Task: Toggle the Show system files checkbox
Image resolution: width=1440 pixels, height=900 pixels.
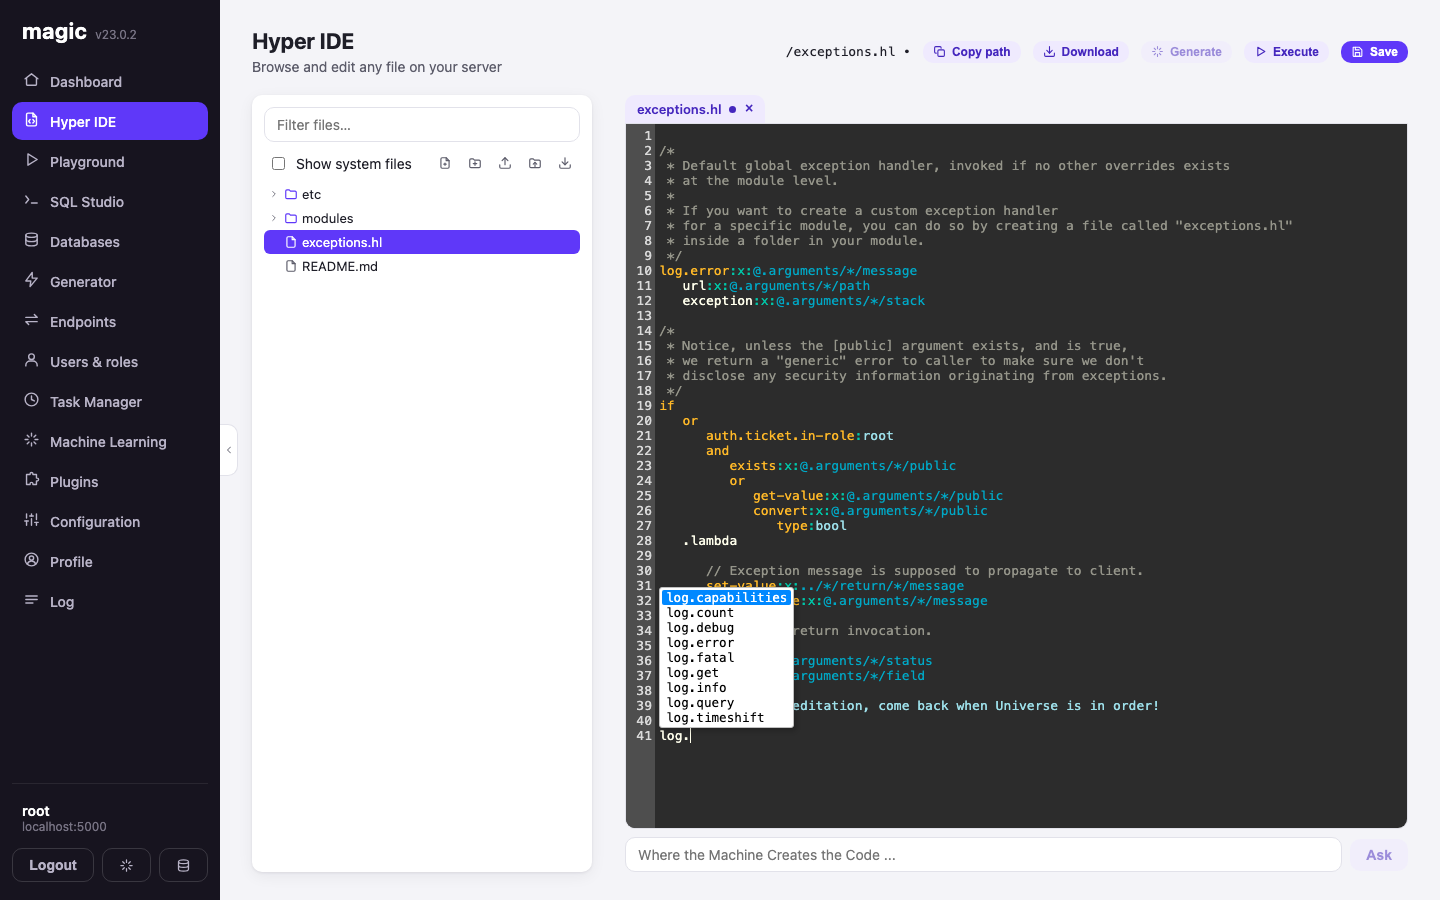Action: pos(278,164)
